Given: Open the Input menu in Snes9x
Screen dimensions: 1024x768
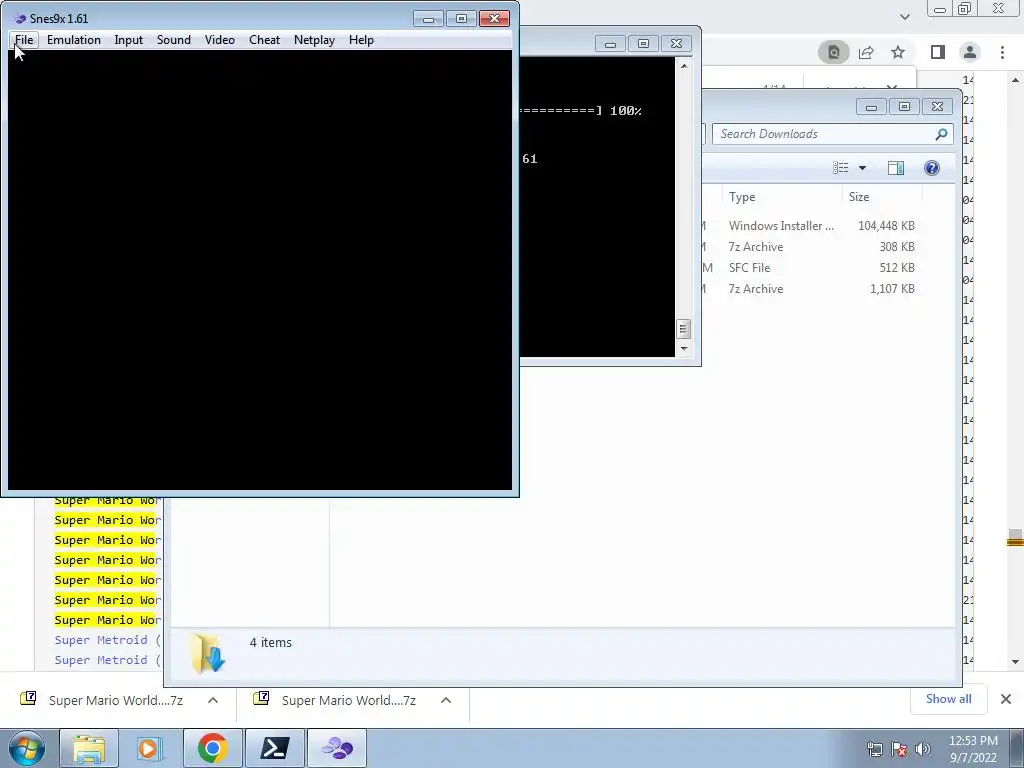Looking at the screenshot, I should click(129, 40).
